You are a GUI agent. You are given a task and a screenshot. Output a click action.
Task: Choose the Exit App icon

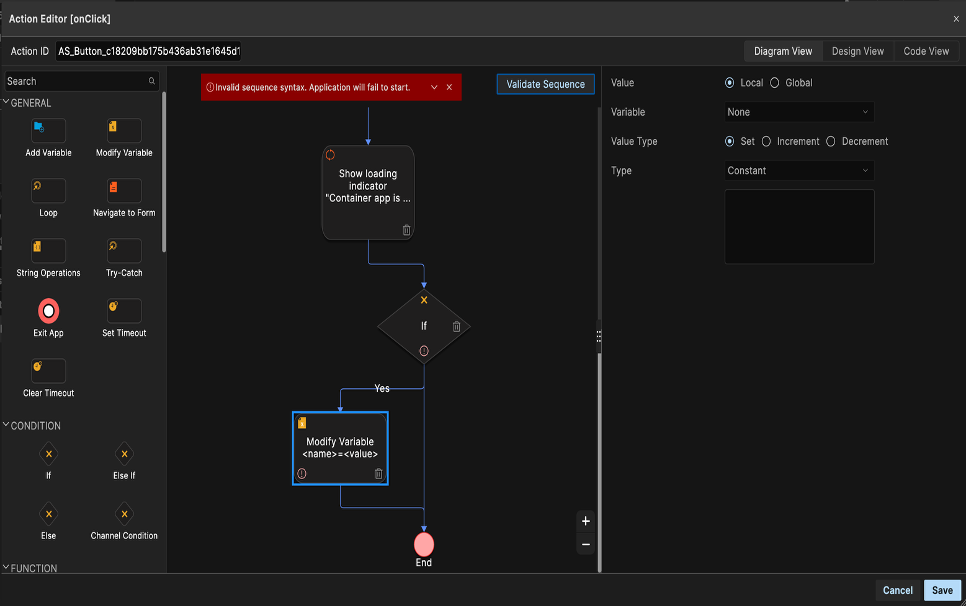[48, 311]
